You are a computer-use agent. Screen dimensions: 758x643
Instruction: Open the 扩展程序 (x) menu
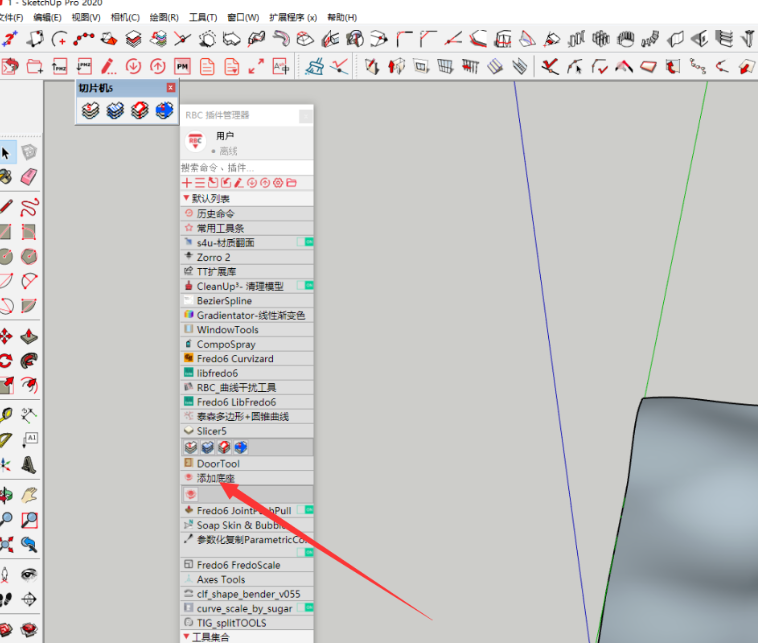[293, 17]
